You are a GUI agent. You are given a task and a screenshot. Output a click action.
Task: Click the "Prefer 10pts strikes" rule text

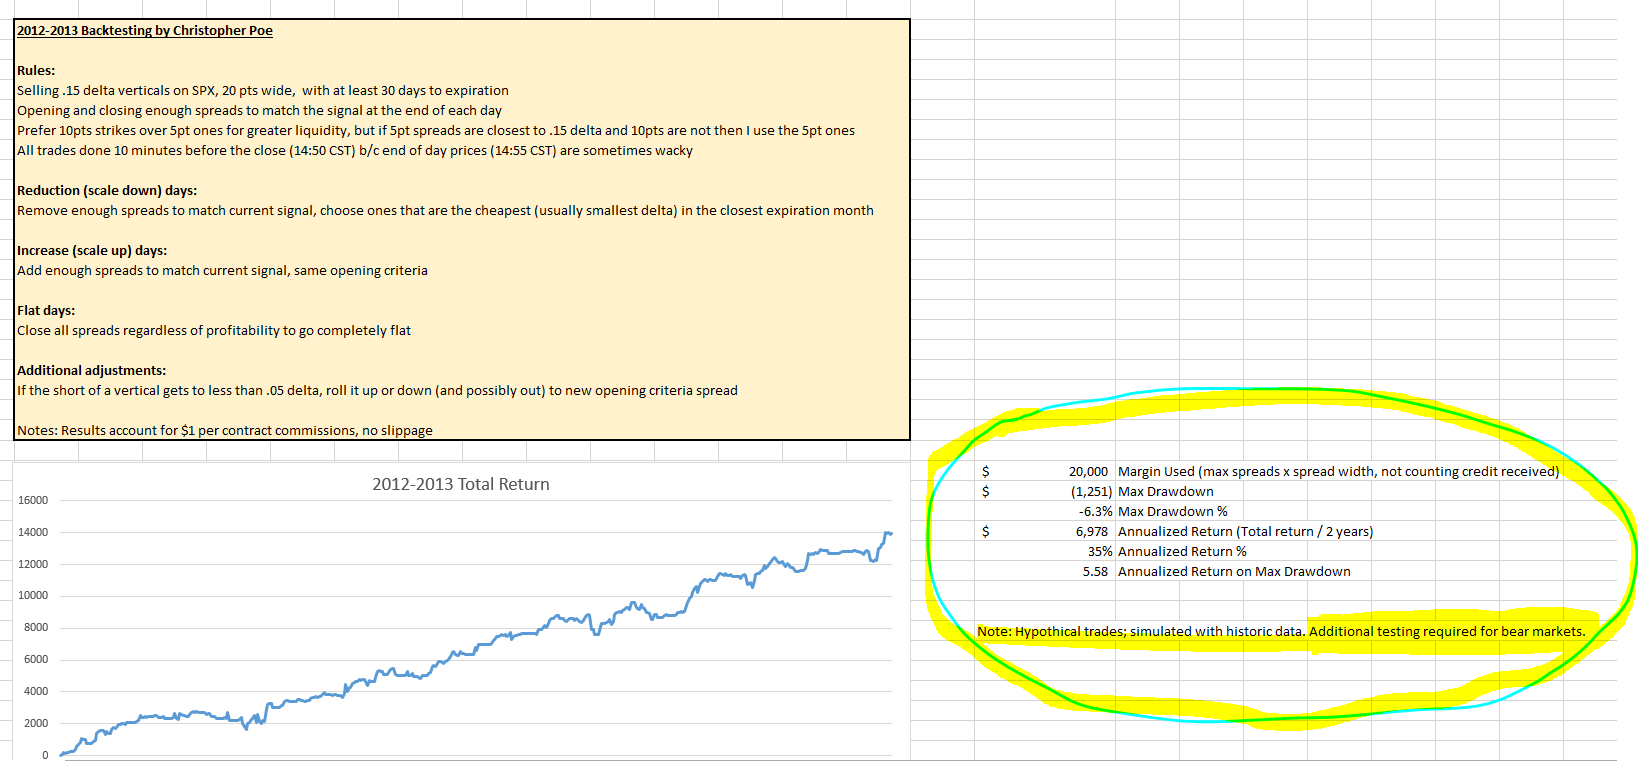point(435,131)
